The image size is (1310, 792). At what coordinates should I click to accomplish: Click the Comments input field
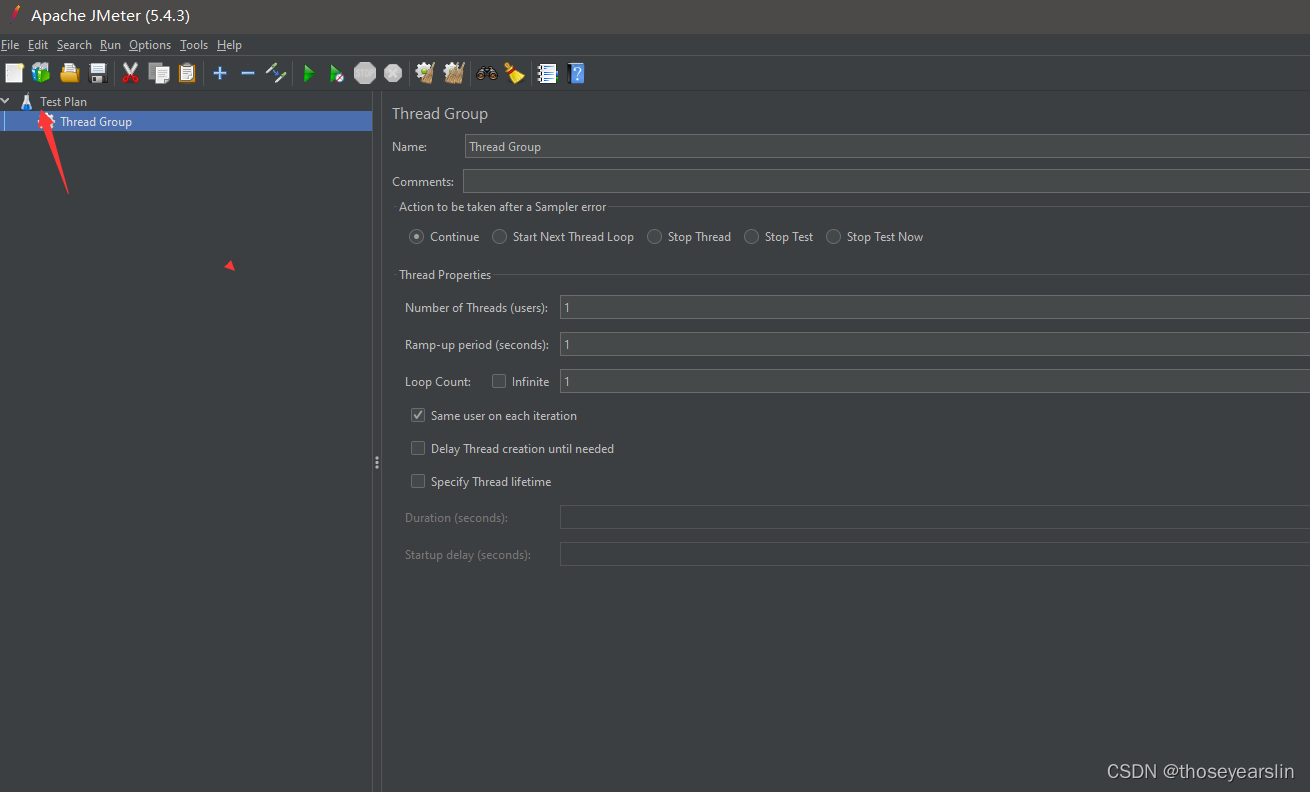(x=886, y=181)
